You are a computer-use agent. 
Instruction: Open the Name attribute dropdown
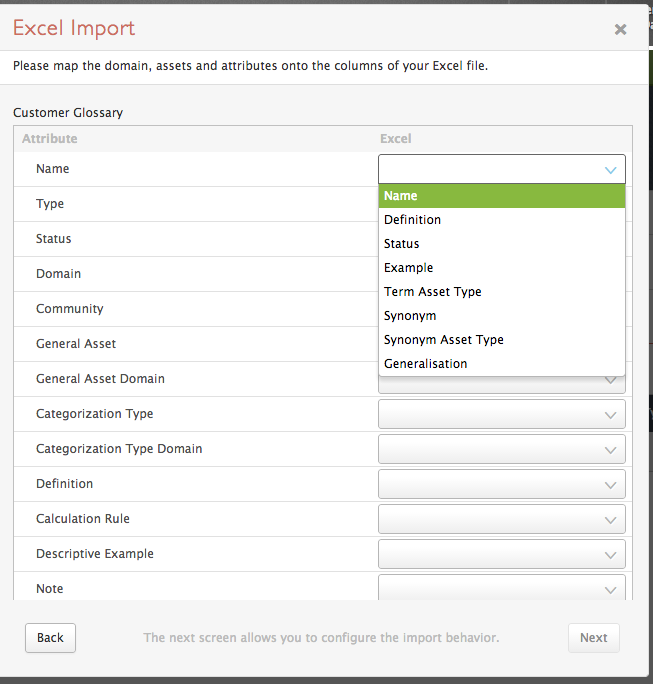502,169
